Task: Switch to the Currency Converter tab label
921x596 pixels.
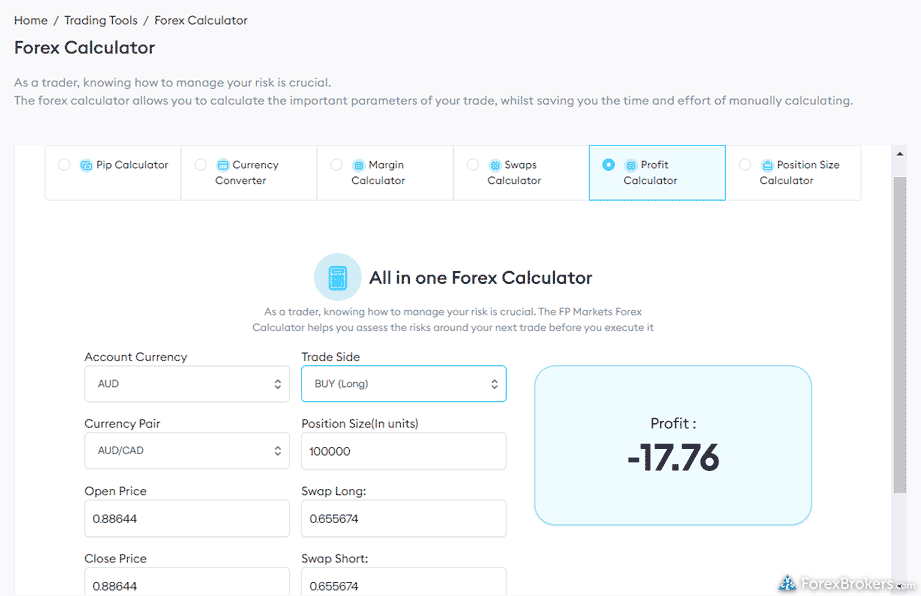Action: [248, 173]
